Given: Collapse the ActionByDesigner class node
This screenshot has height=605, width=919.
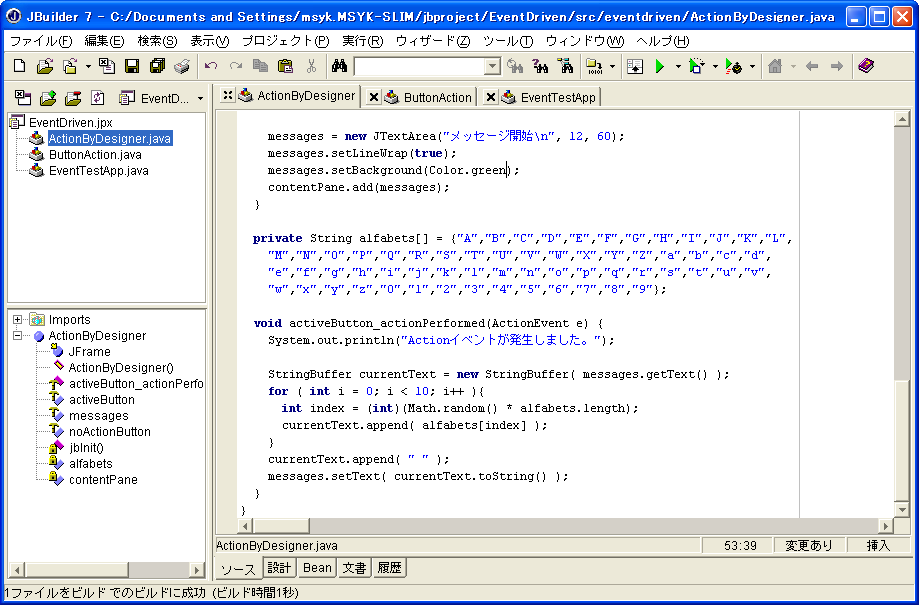Looking at the screenshot, I should pyautogui.click(x=18, y=336).
